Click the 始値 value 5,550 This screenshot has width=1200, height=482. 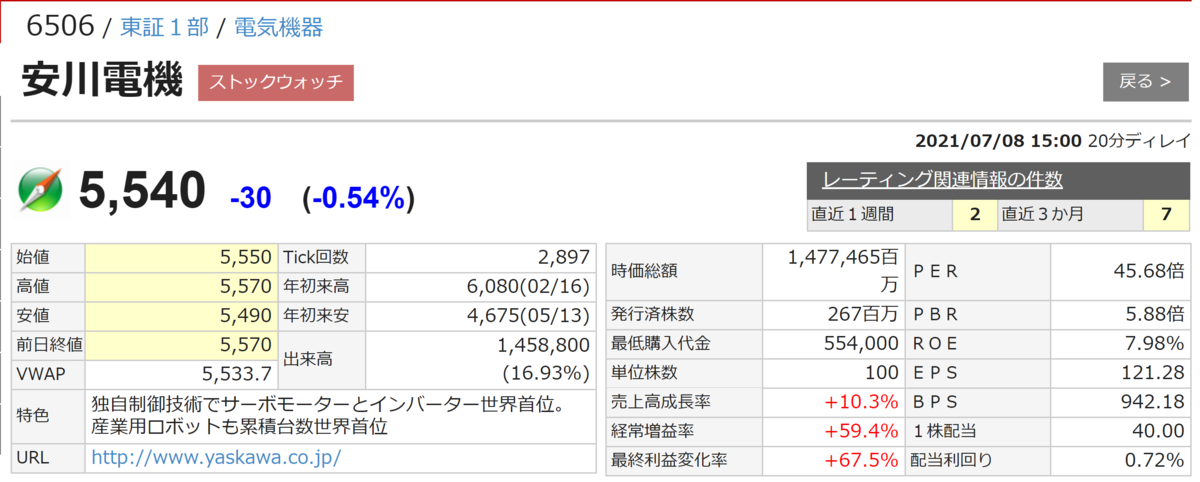pos(245,257)
